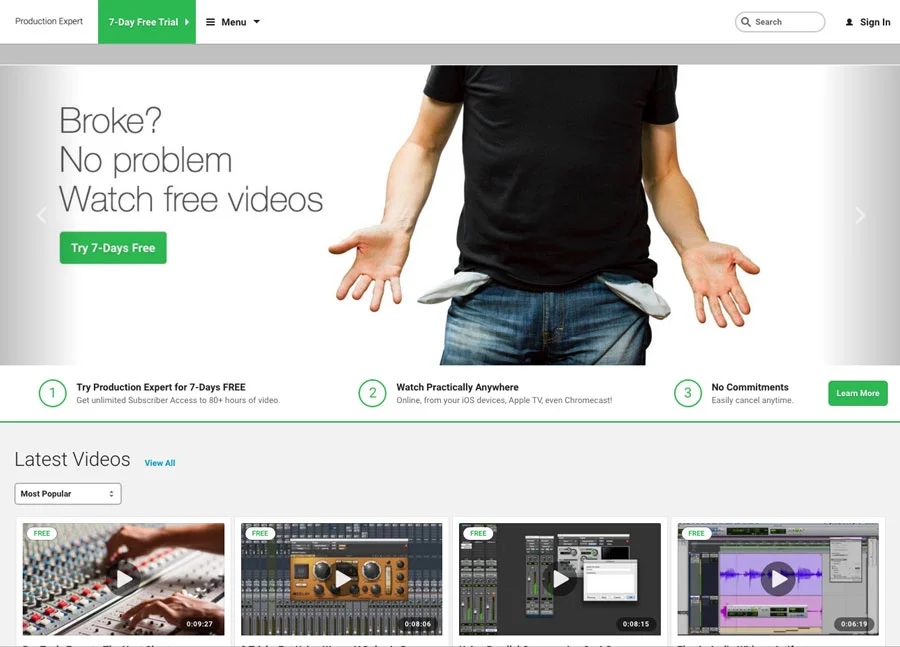Viewport: 900px width, 647px height.
Task: Click step 1 circle icon
Action: click(x=53, y=393)
